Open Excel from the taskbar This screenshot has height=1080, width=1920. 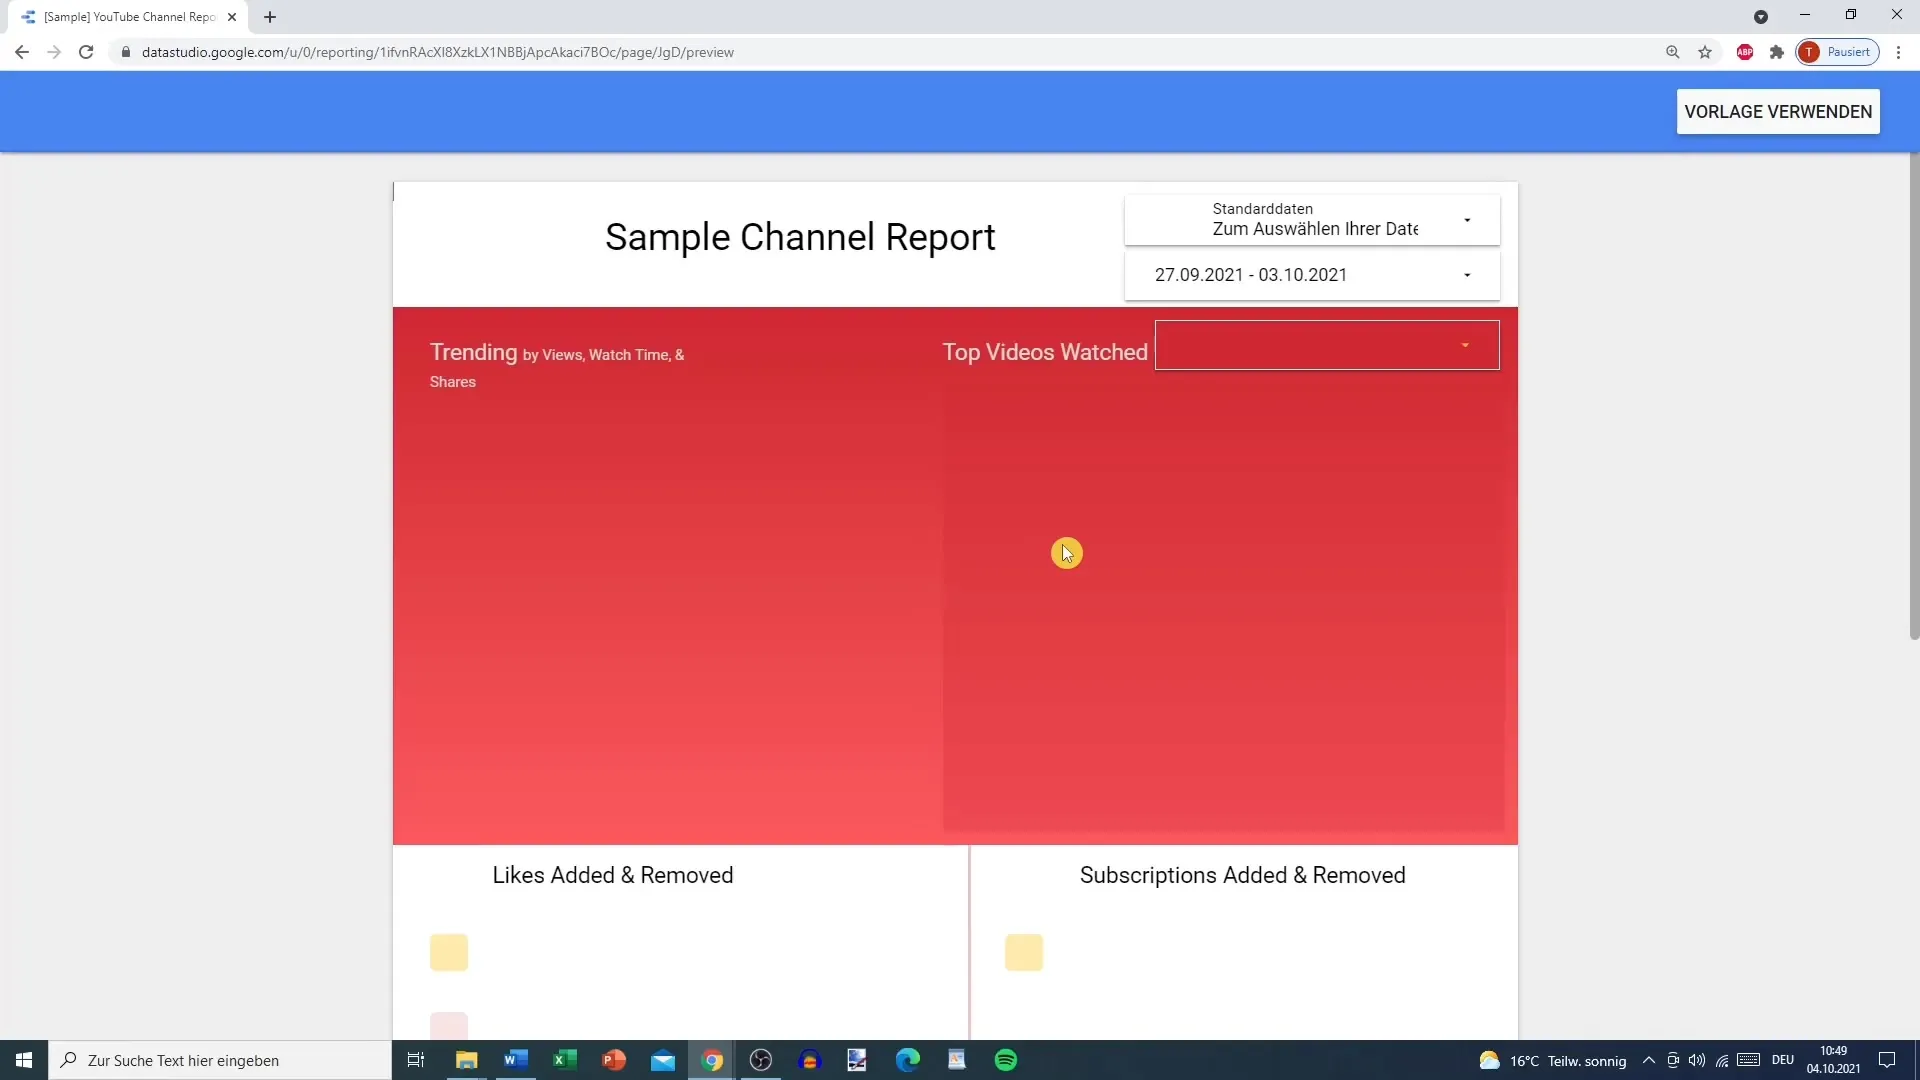(x=565, y=1060)
